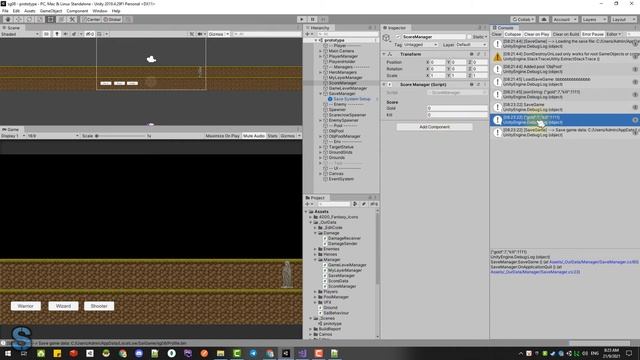Click the plus button in Project panel
The height and width of the screenshot is (360, 640).
click(x=308, y=204)
